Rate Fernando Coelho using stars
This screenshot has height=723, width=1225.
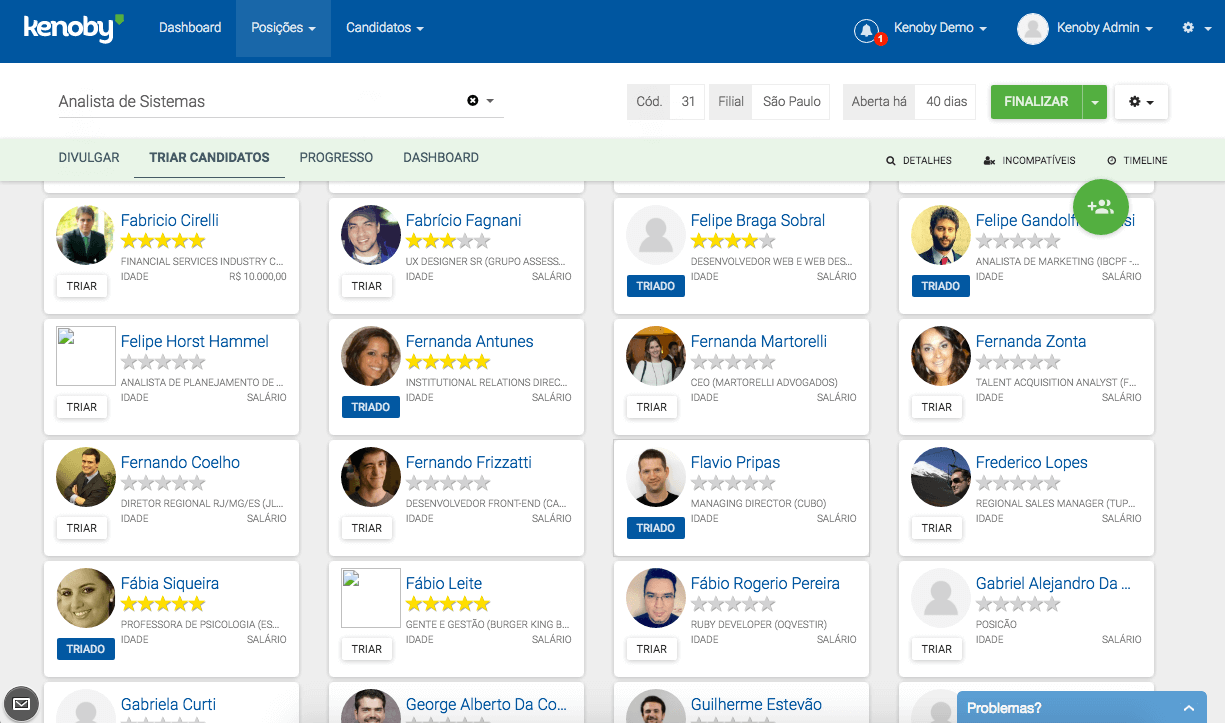[x=163, y=483]
